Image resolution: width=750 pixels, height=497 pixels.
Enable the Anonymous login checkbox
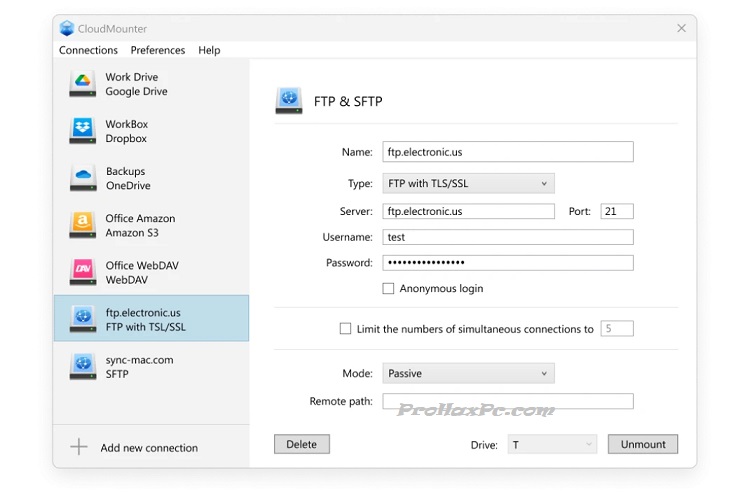point(388,288)
